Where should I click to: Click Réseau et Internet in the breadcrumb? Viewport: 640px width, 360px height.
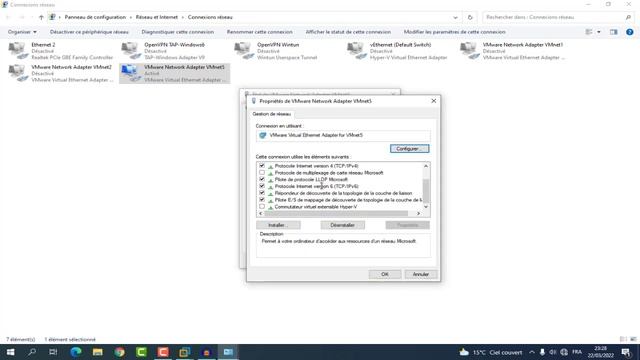pos(157,17)
